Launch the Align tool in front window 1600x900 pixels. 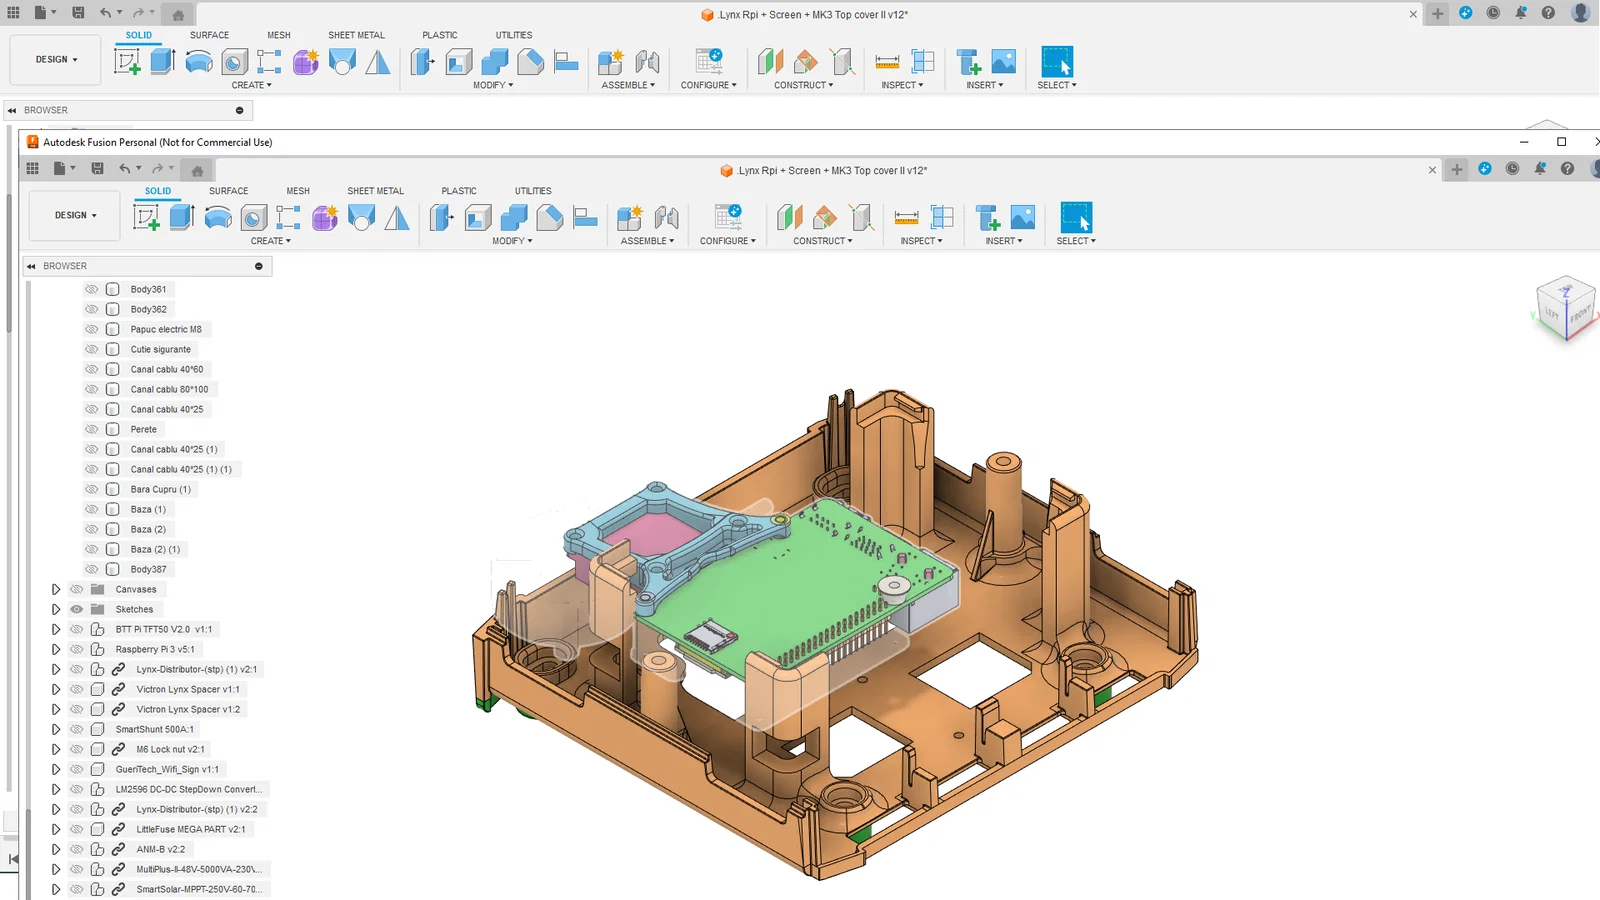585,217
